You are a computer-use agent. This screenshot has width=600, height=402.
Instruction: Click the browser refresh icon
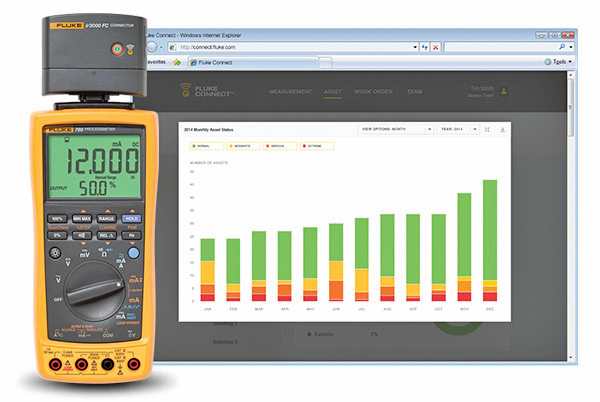pyautogui.click(x=425, y=46)
